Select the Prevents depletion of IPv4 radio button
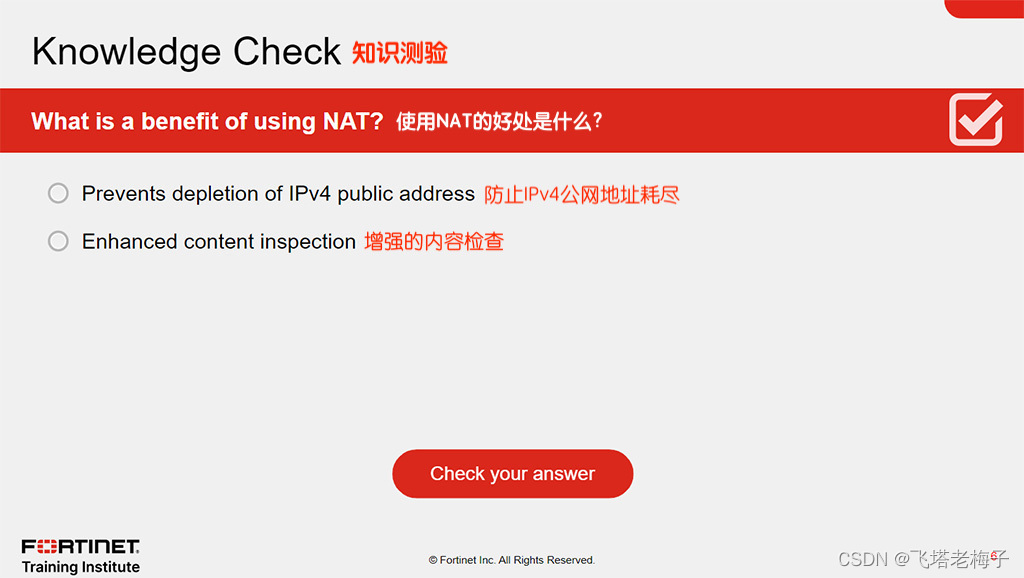This screenshot has width=1024, height=578. (x=58, y=193)
